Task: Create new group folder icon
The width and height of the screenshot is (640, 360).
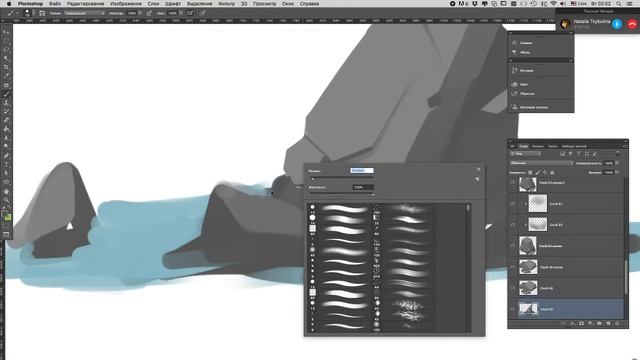Action: [599, 323]
